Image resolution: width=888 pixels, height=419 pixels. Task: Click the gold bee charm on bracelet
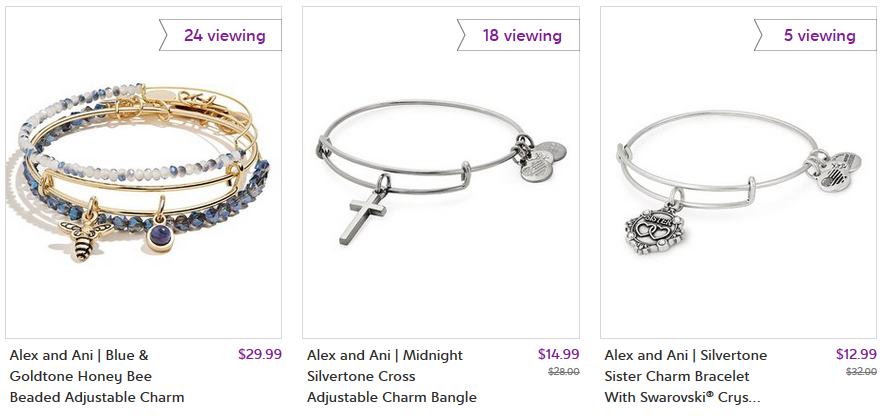[x=82, y=233]
